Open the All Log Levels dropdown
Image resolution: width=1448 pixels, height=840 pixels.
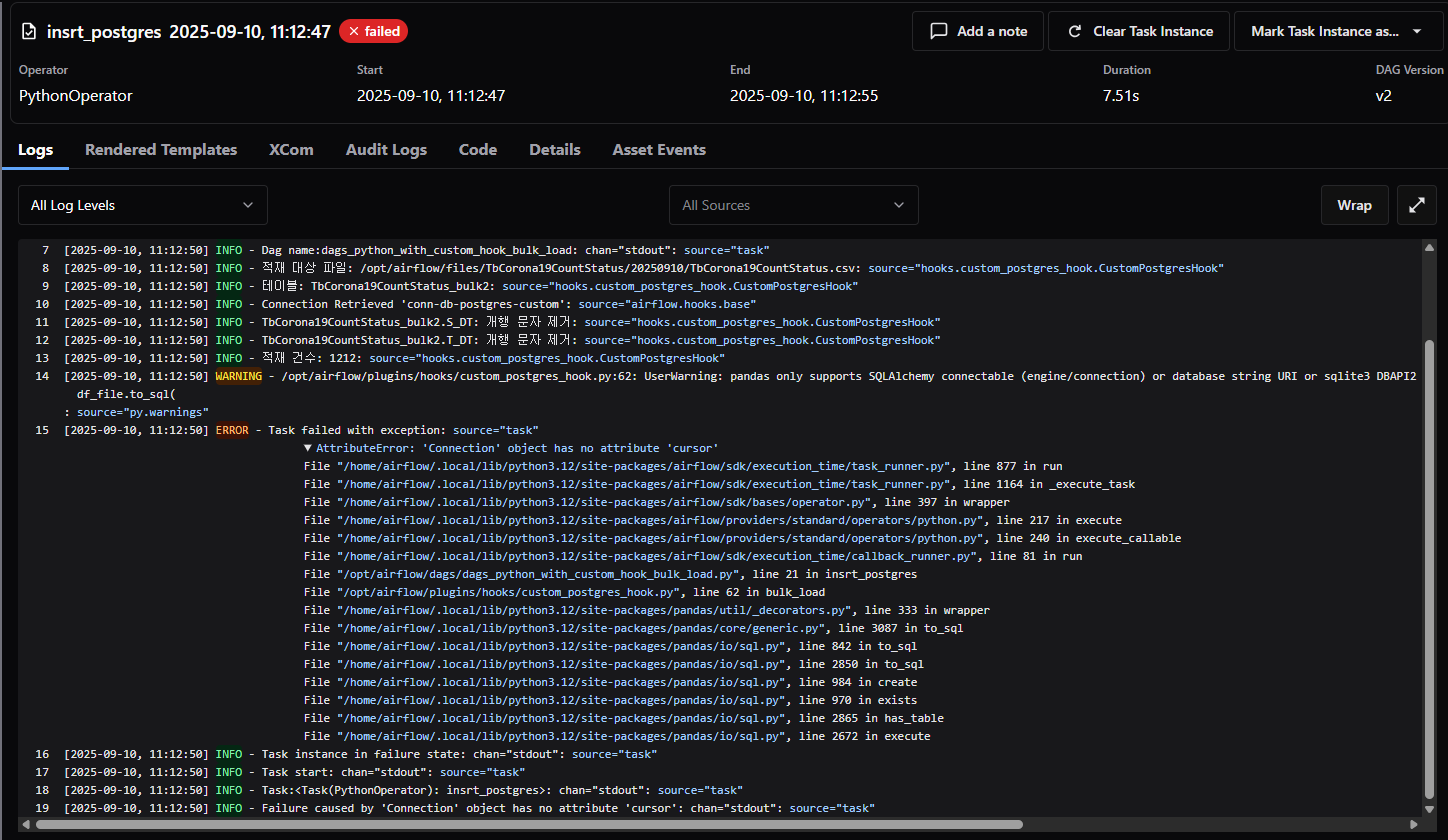point(143,205)
